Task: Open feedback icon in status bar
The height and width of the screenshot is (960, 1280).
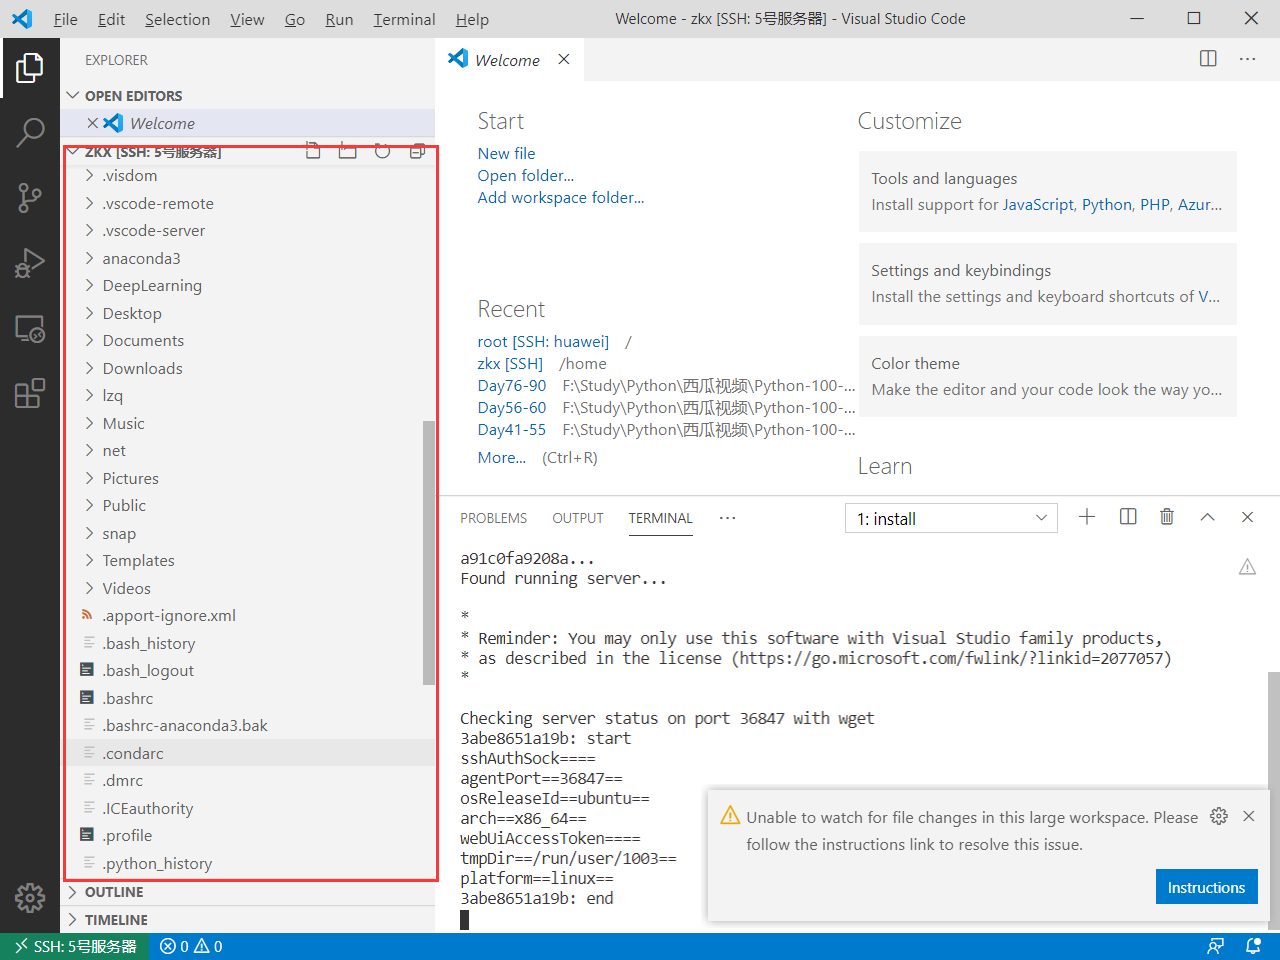Action: (x=1216, y=946)
